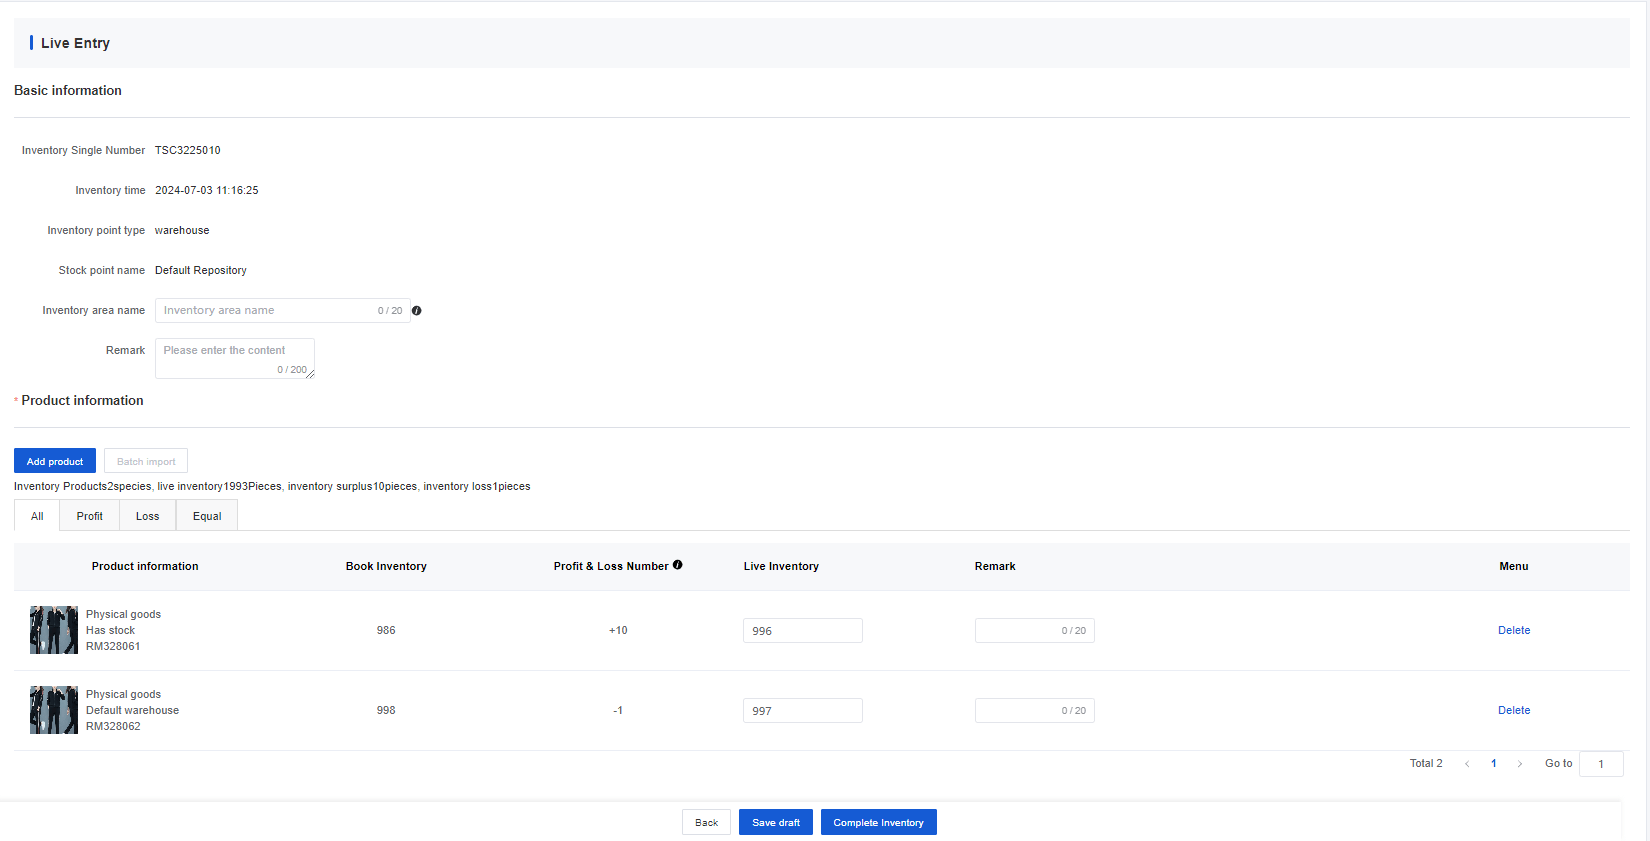Open the RM328061 product thumbnail

point(54,630)
